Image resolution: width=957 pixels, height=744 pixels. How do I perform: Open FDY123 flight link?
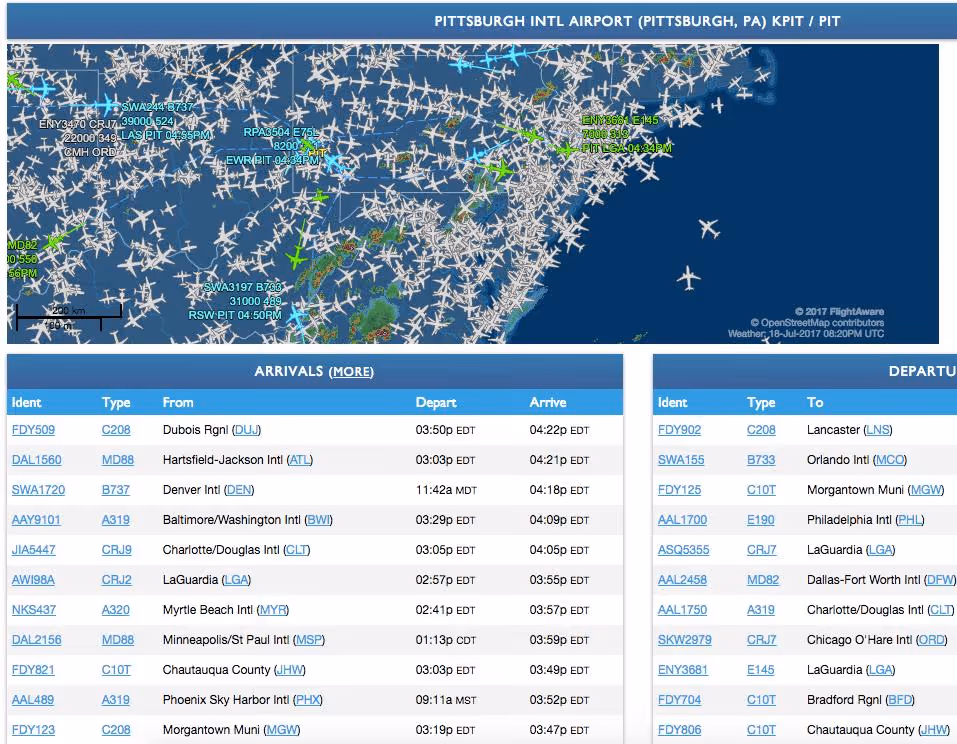click(33, 729)
